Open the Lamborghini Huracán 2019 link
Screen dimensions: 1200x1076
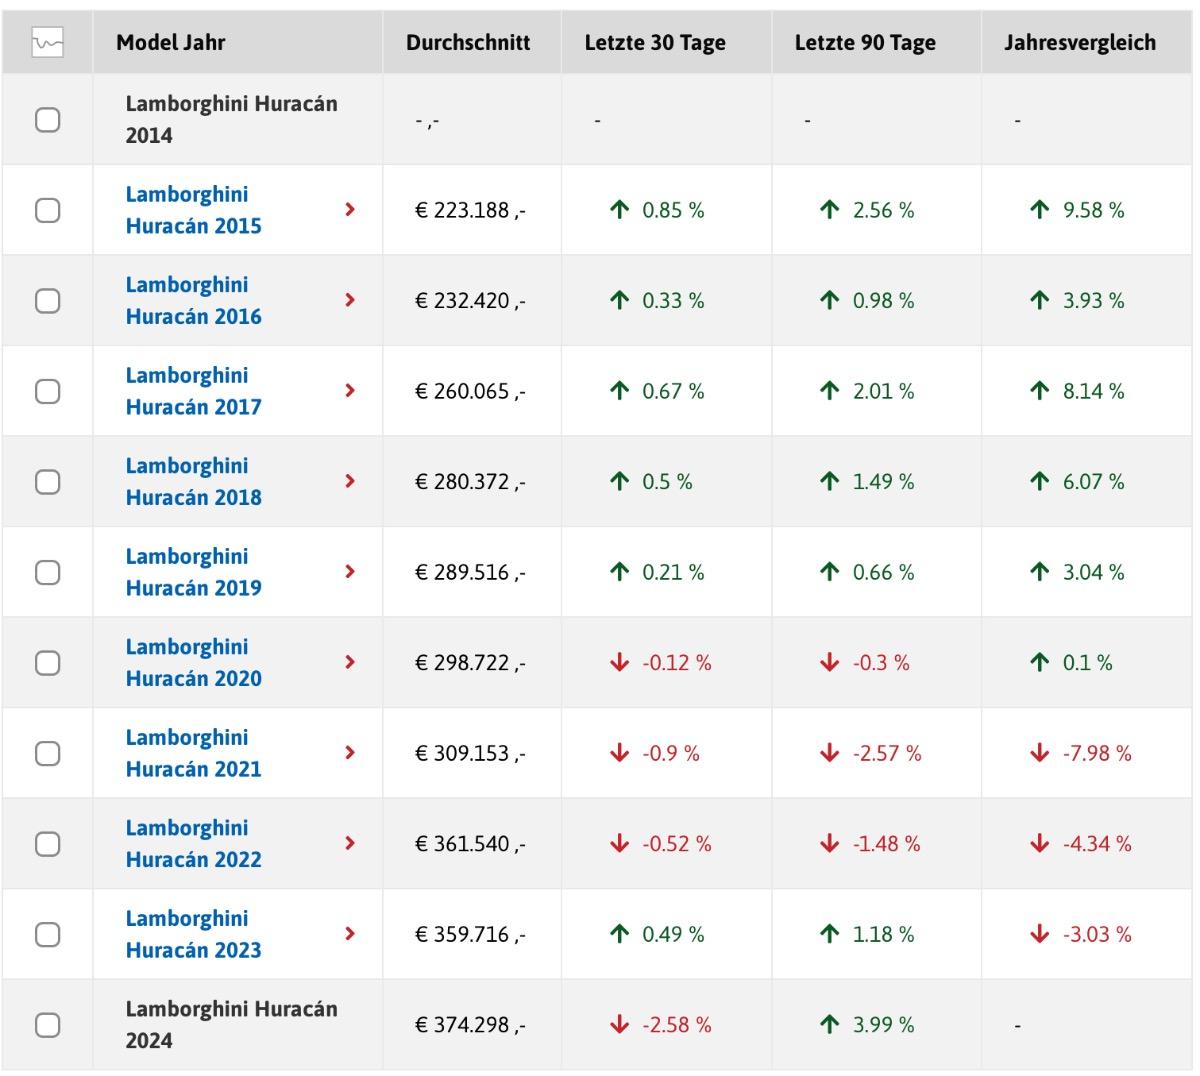click(194, 572)
